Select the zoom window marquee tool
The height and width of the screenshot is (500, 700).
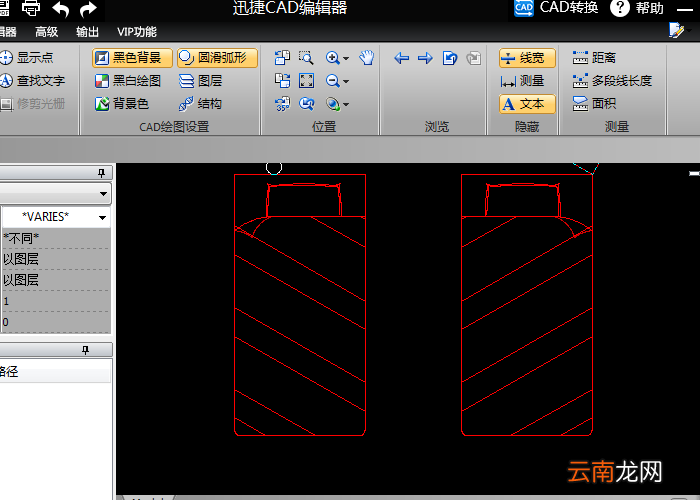(306, 58)
